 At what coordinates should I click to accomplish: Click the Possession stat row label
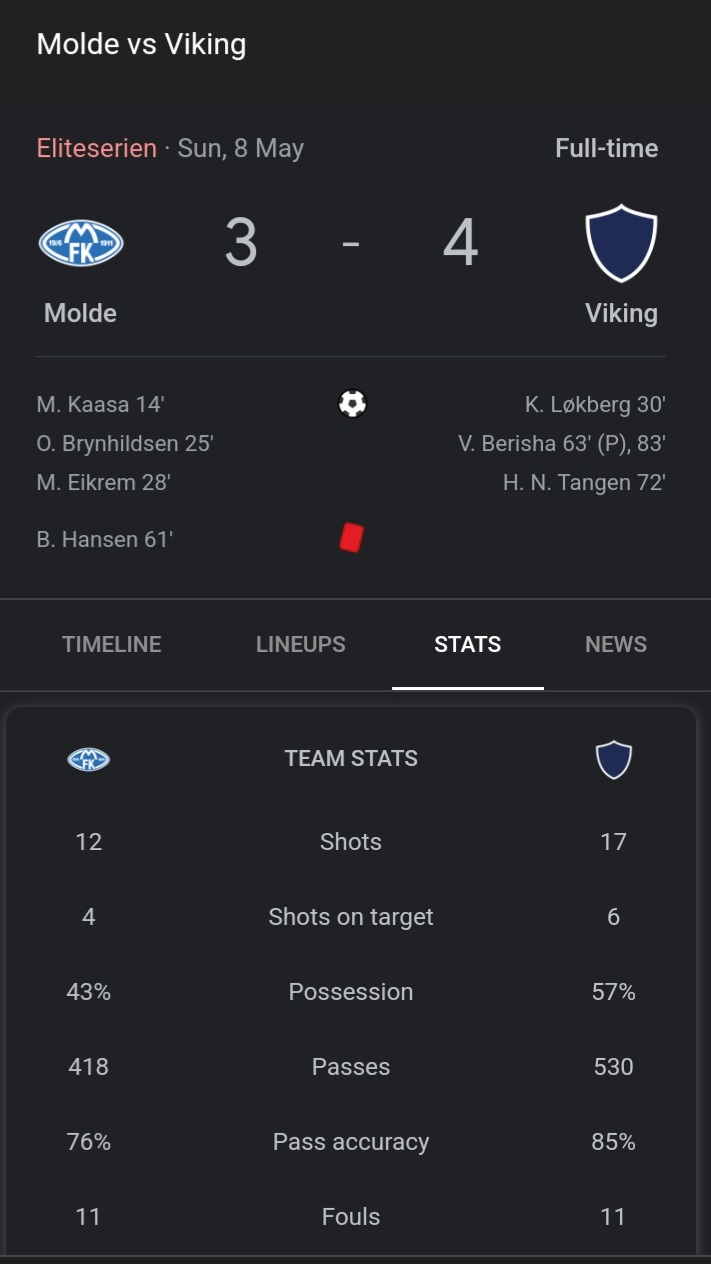point(351,992)
